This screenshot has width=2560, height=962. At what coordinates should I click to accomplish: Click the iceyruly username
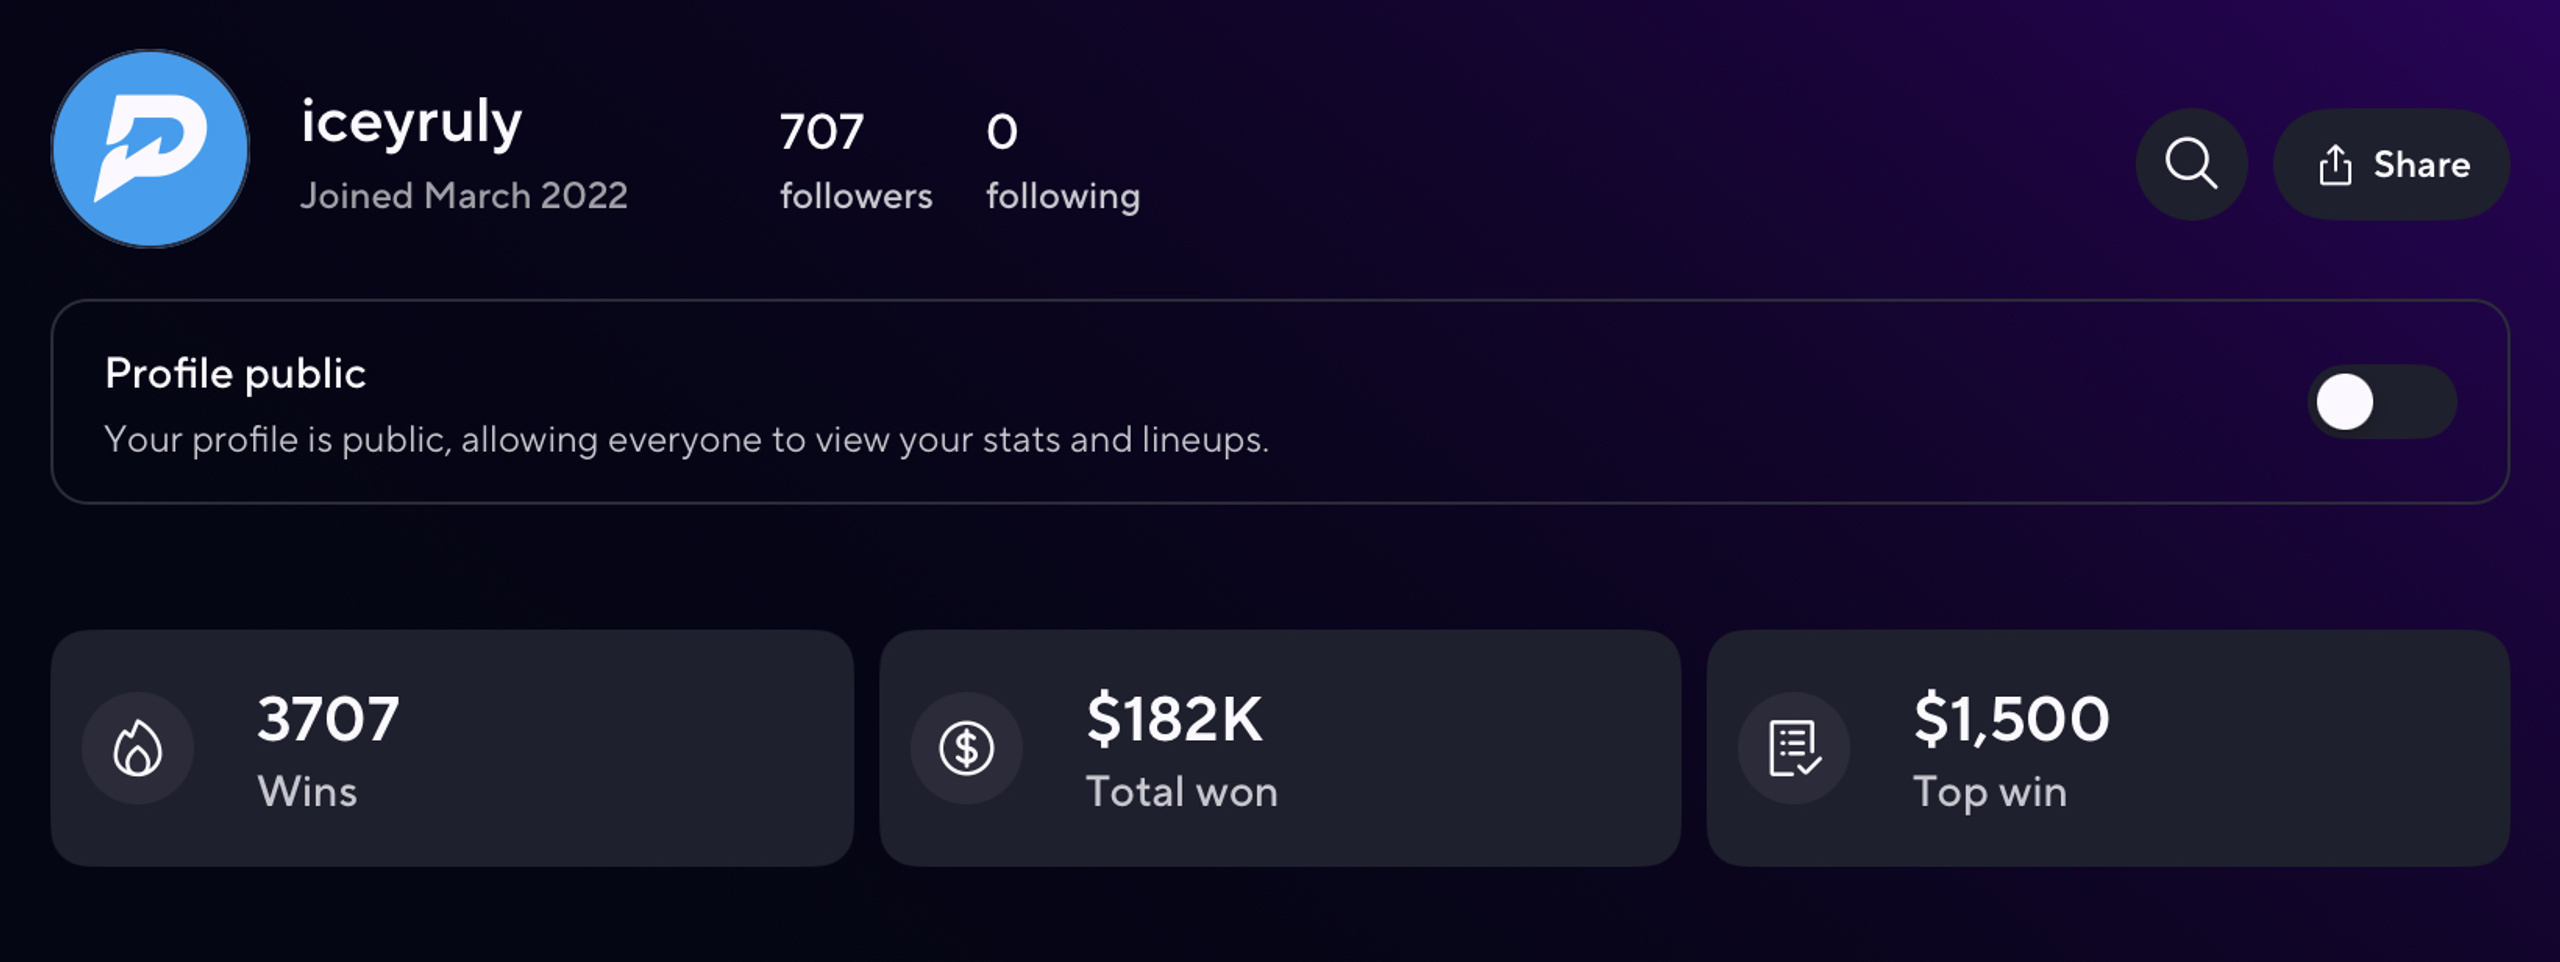411,124
